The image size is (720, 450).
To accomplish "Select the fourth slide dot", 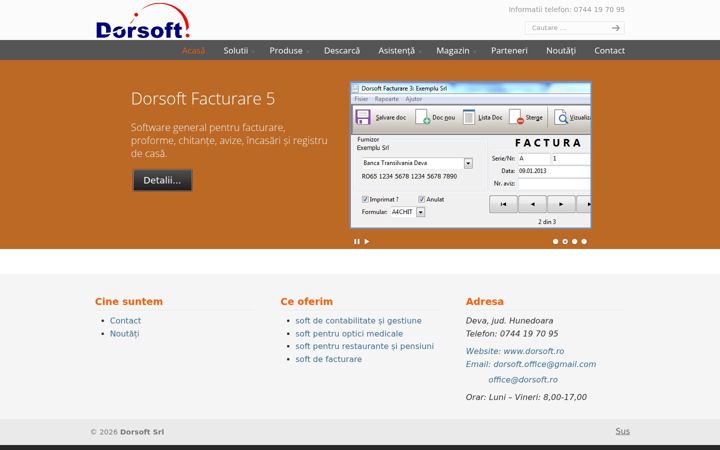I will tap(584, 242).
